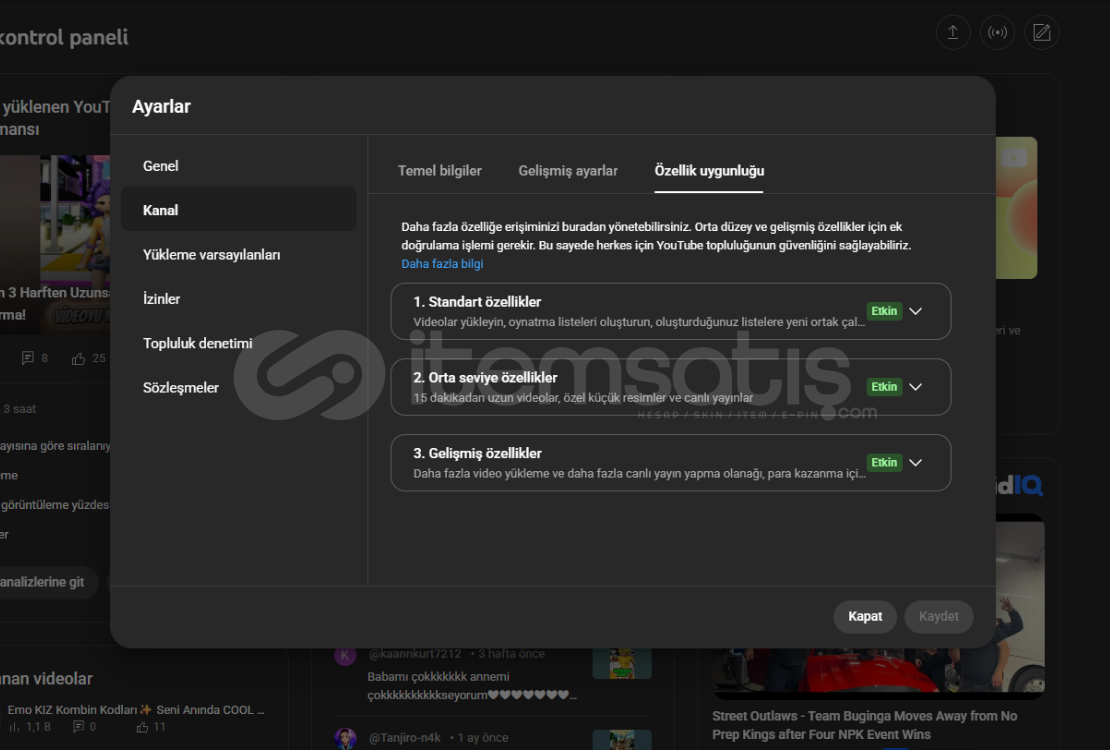Image resolution: width=1110 pixels, height=750 pixels.
Task: Expand the Gelişmiş özellikler chevron
Action: coord(915,463)
